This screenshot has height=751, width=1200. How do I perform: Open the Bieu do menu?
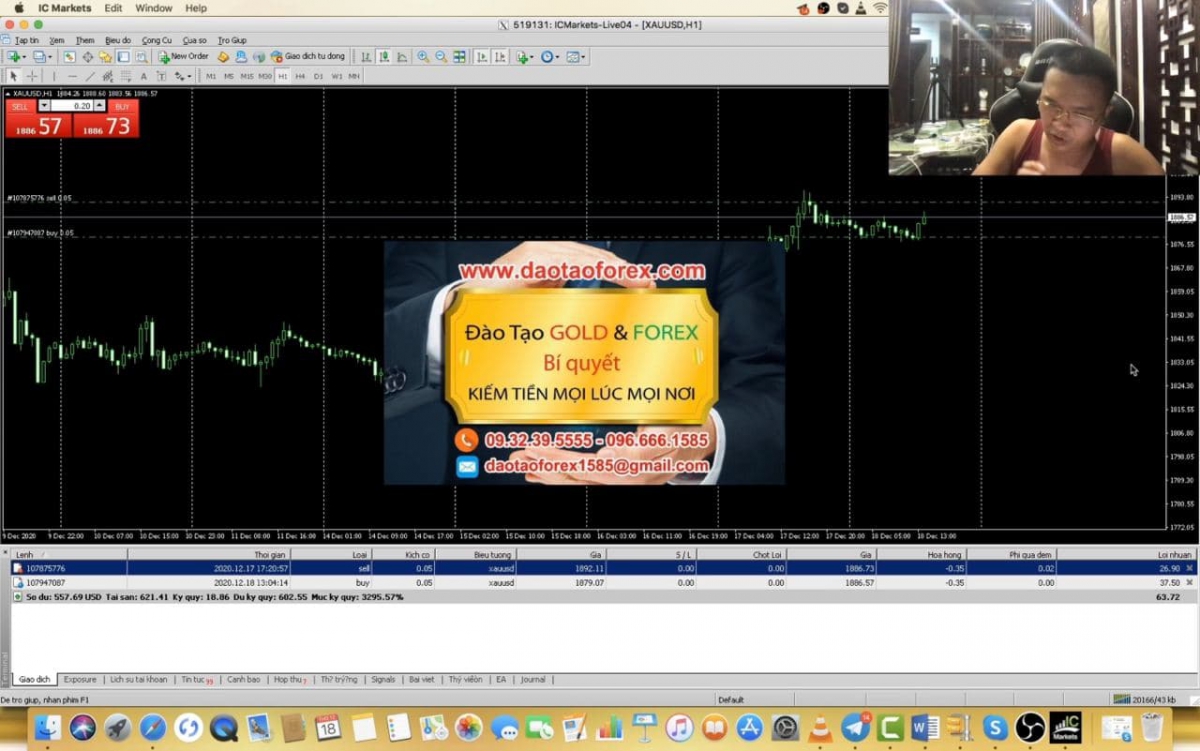[118, 40]
